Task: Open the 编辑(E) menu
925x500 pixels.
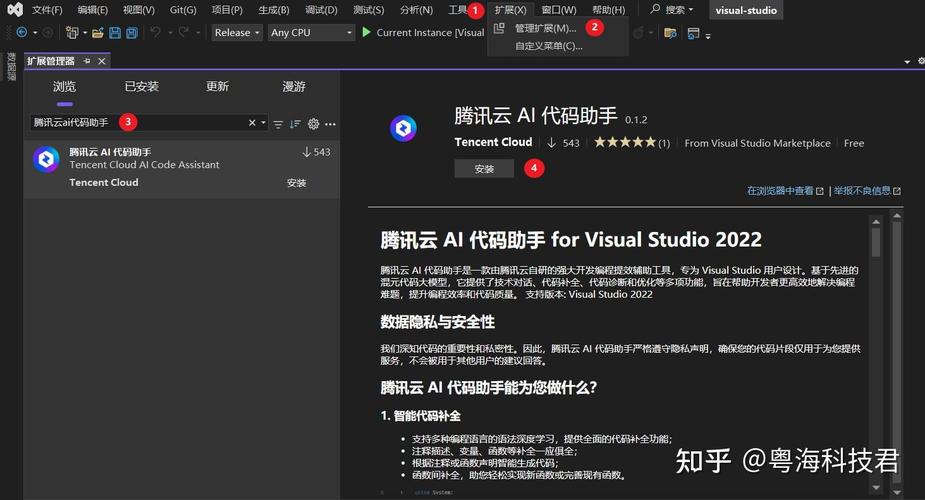Action: tap(93, 10)
